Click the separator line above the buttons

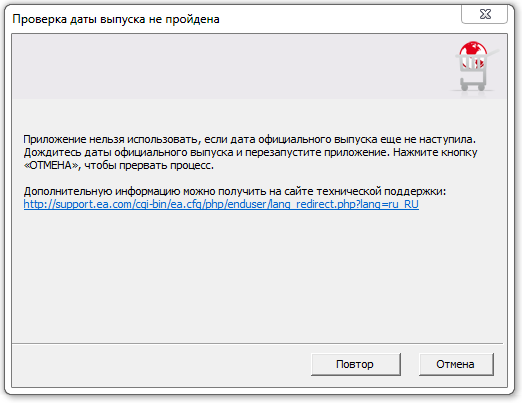[x=257, y=343]
